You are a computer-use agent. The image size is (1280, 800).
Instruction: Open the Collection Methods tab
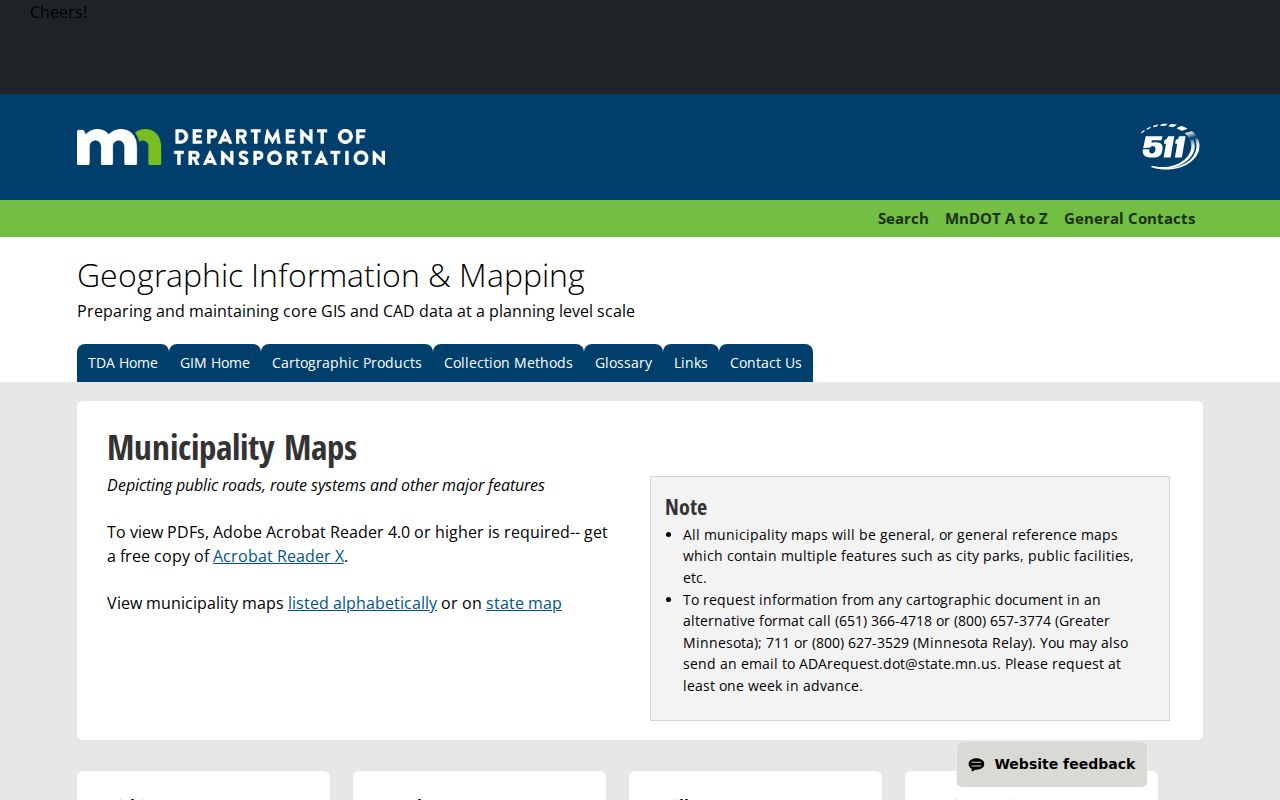point(508,363)
